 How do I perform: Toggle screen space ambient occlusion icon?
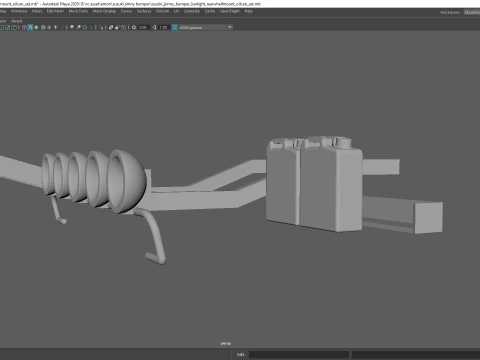pos(72,27)
